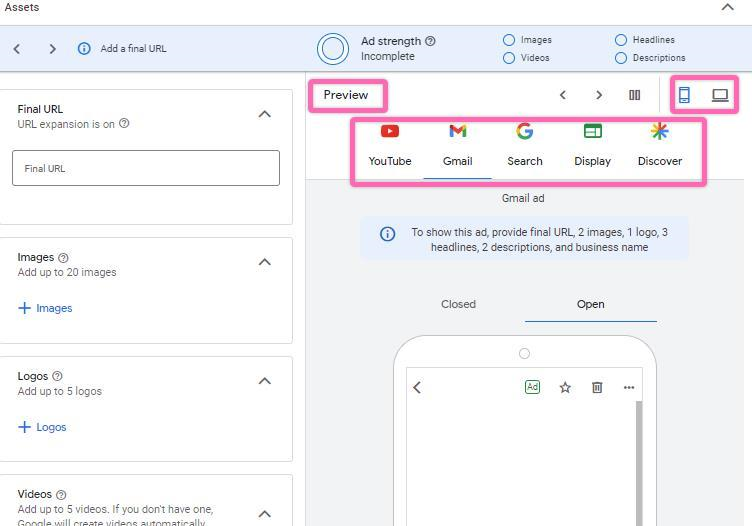Click the trash icon in Gmail preview
The height and width of the screenshot is (526, 752).
pos(597,387)
